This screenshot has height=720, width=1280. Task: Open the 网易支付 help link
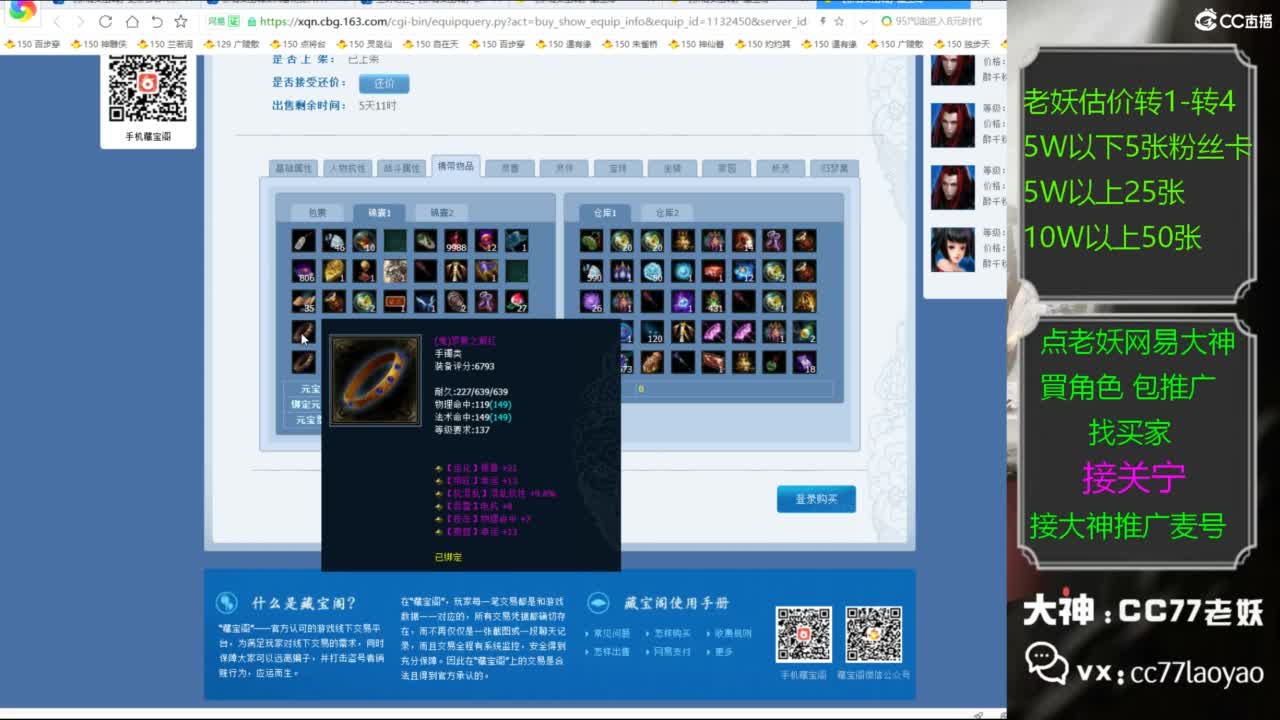coord(673,651)
